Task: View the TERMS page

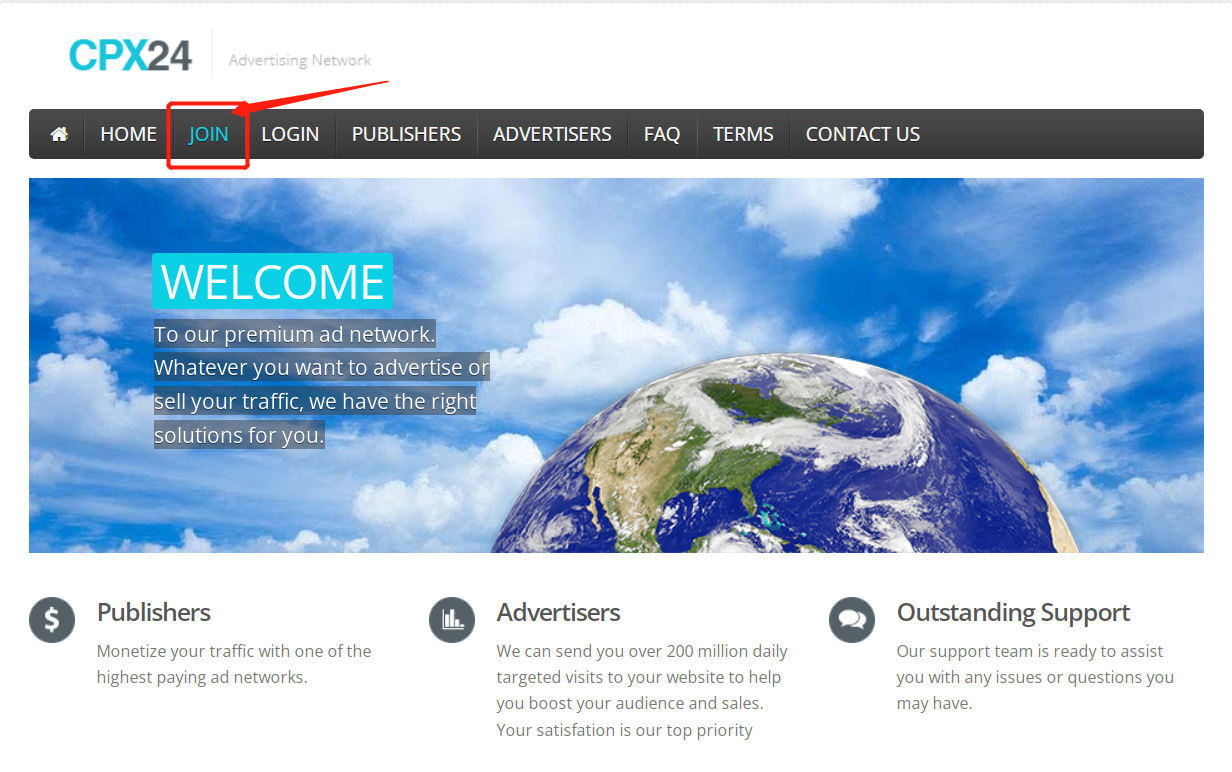Action: 743,134
